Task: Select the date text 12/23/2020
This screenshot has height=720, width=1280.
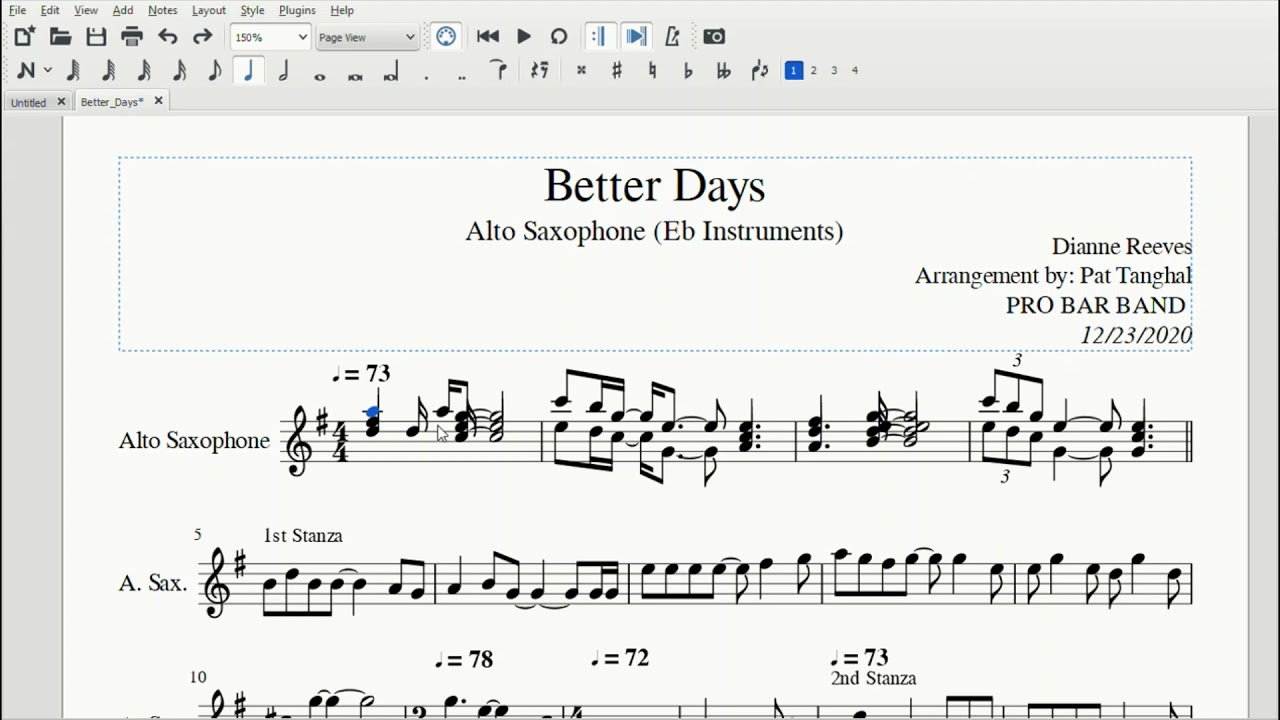Action: [1136, 336]
